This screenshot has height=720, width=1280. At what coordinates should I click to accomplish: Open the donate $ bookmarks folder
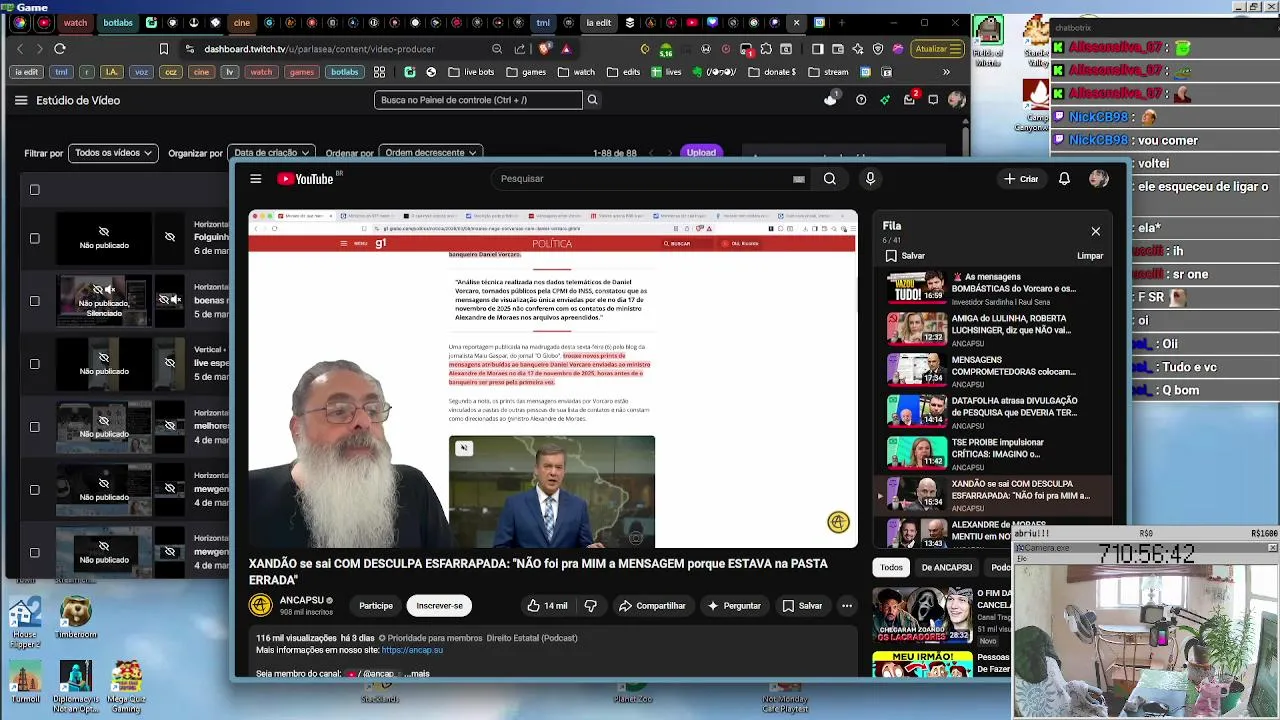pyautogui.click(x=773, y=72)
